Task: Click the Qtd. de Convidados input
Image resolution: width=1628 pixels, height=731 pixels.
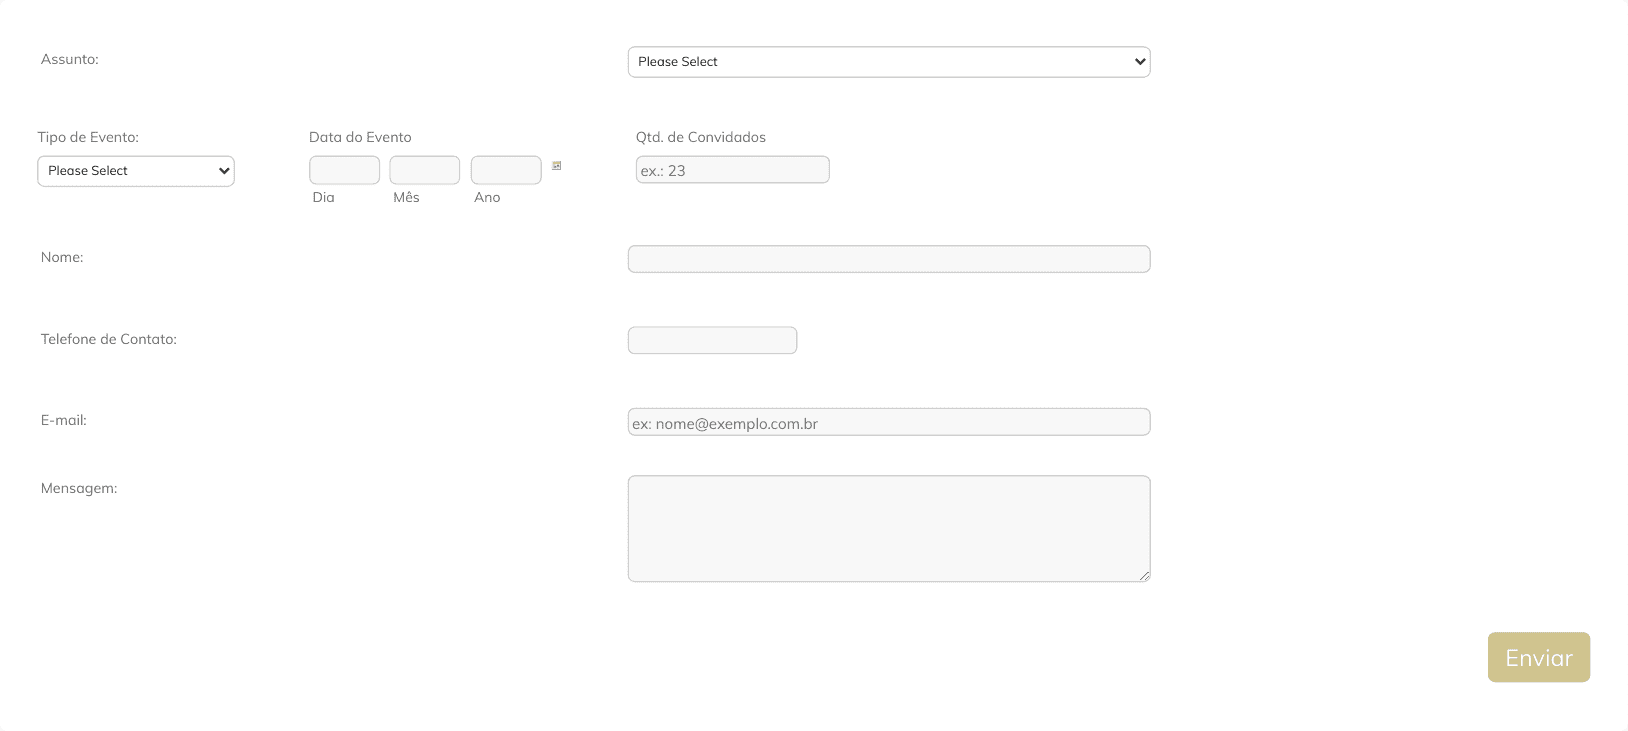Action: point(732,170)
